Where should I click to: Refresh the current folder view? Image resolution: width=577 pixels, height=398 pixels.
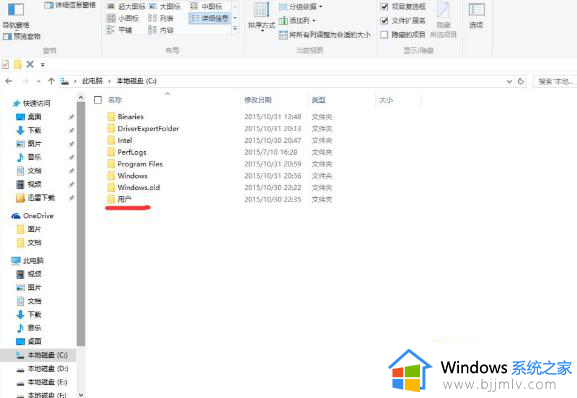point(521,81)
